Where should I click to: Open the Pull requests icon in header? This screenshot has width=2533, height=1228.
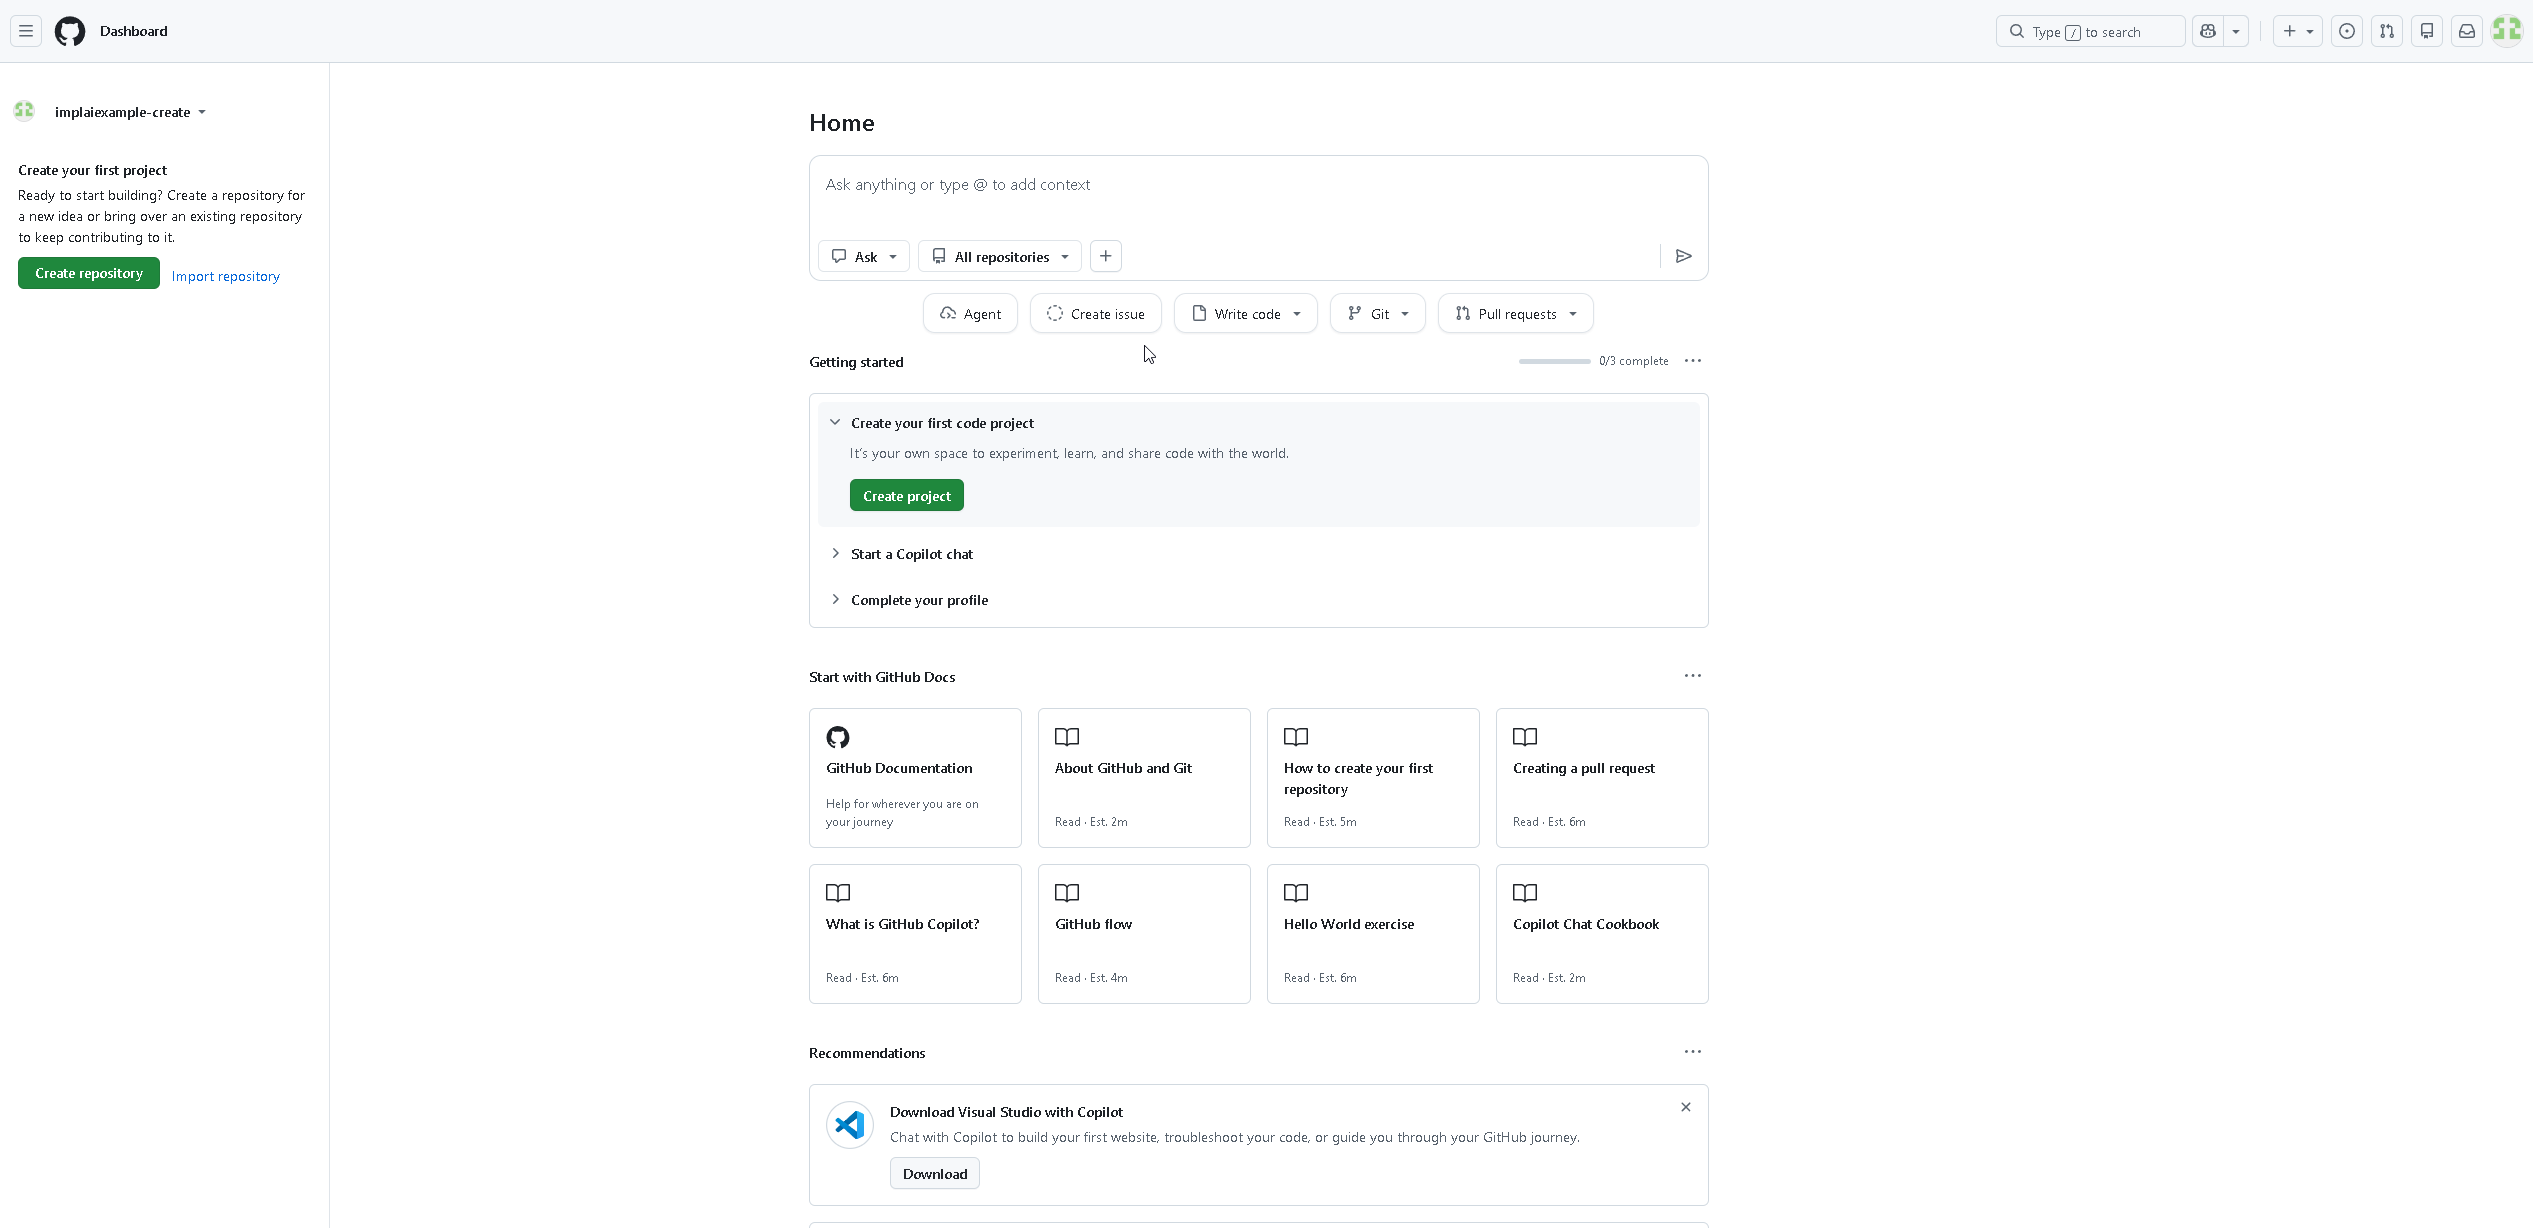point(2387,31)
